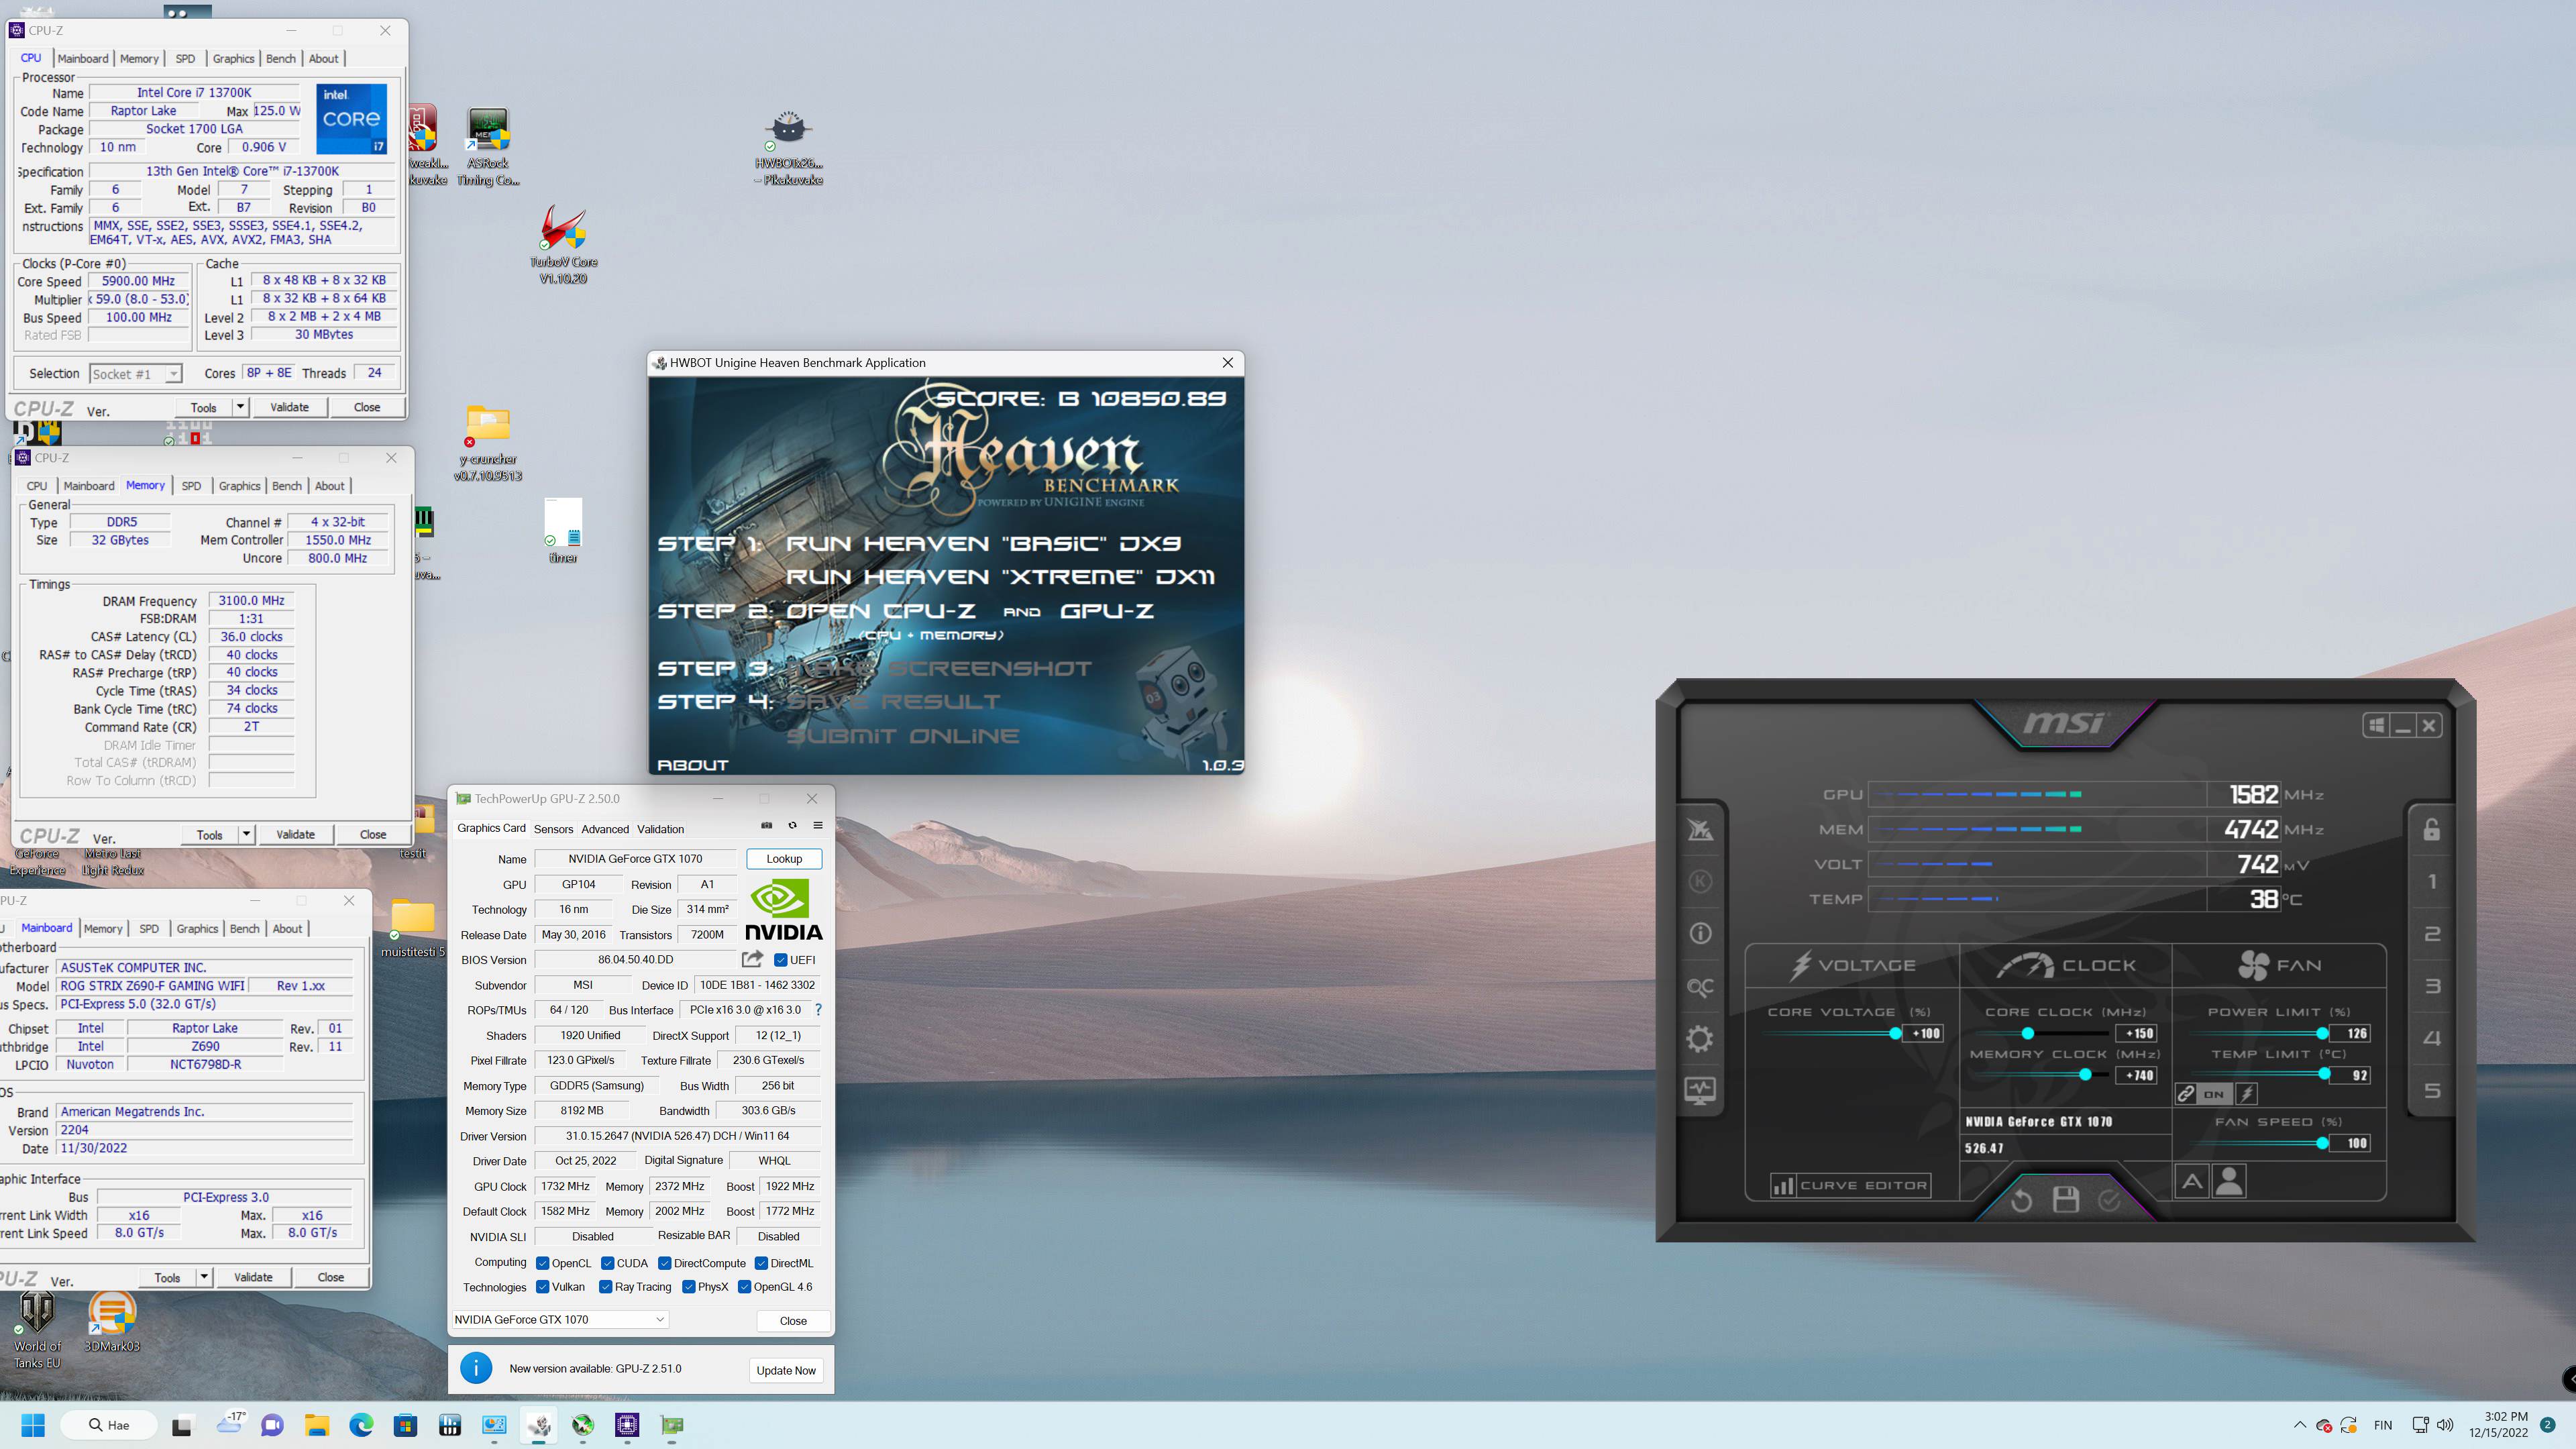Open the Windows Start menu
Image resolution: width=2576 pixels, height=1449 pixels.
(x=33, y=1425)
